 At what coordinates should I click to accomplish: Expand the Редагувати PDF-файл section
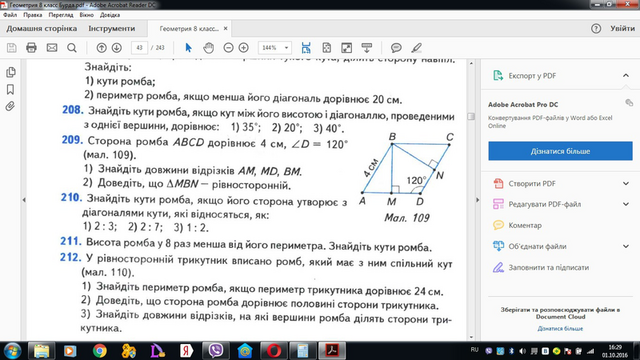(626, 204)
